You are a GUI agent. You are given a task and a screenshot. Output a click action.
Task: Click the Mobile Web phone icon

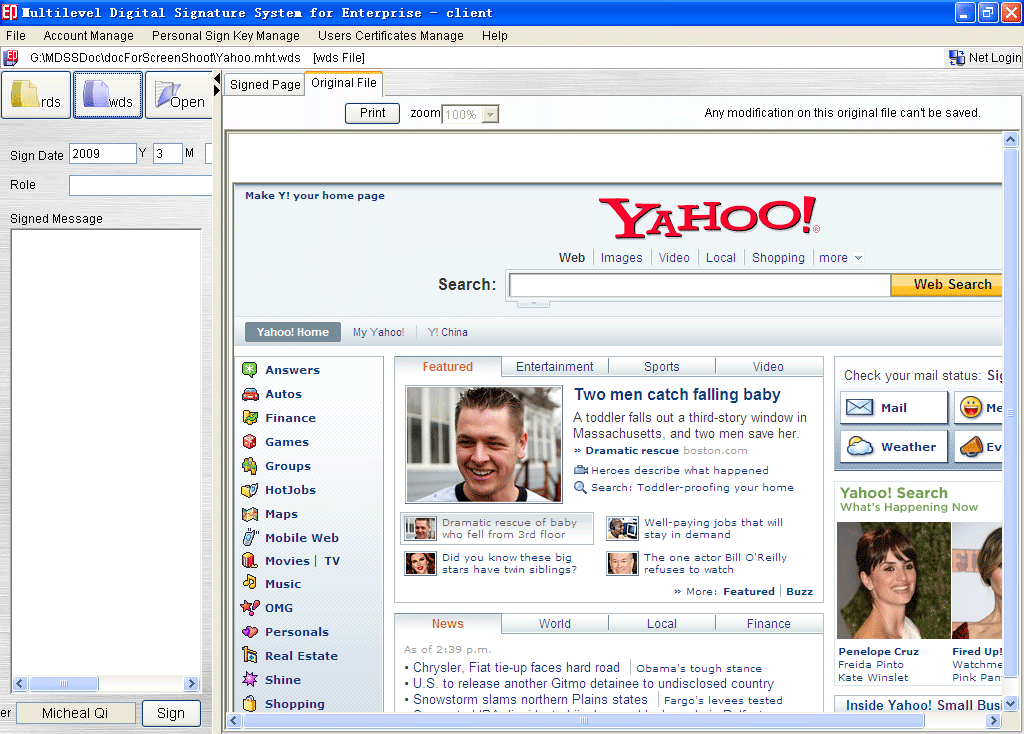pos(249,537)
